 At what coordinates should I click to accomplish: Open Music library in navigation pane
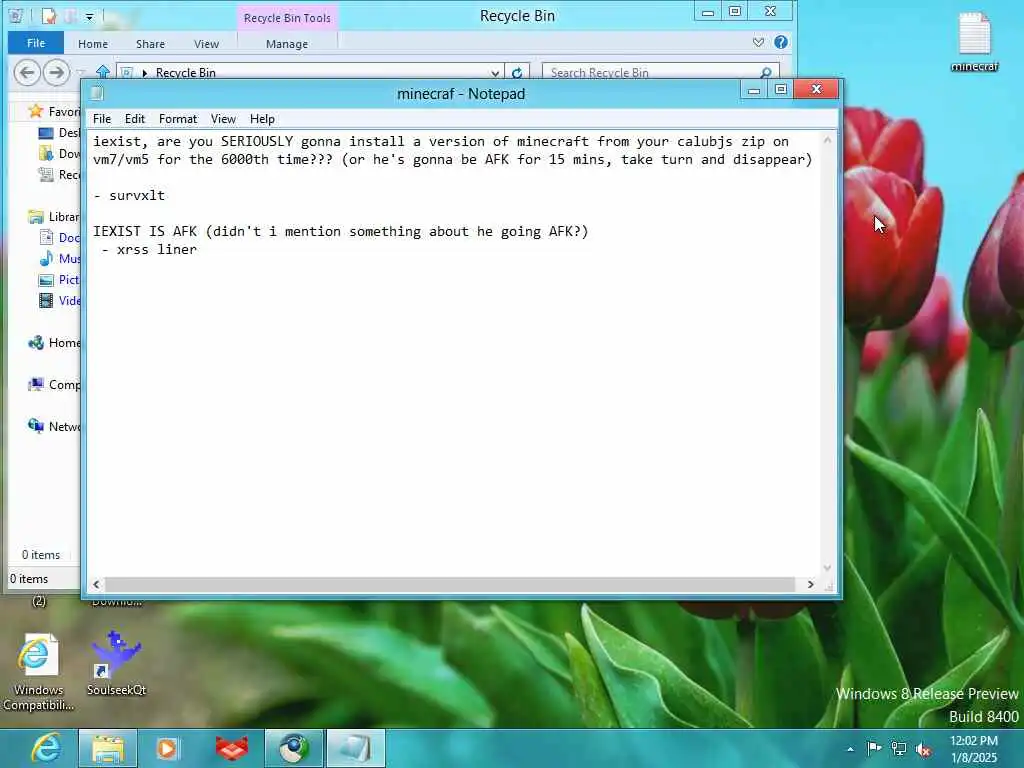coord(60,259)
